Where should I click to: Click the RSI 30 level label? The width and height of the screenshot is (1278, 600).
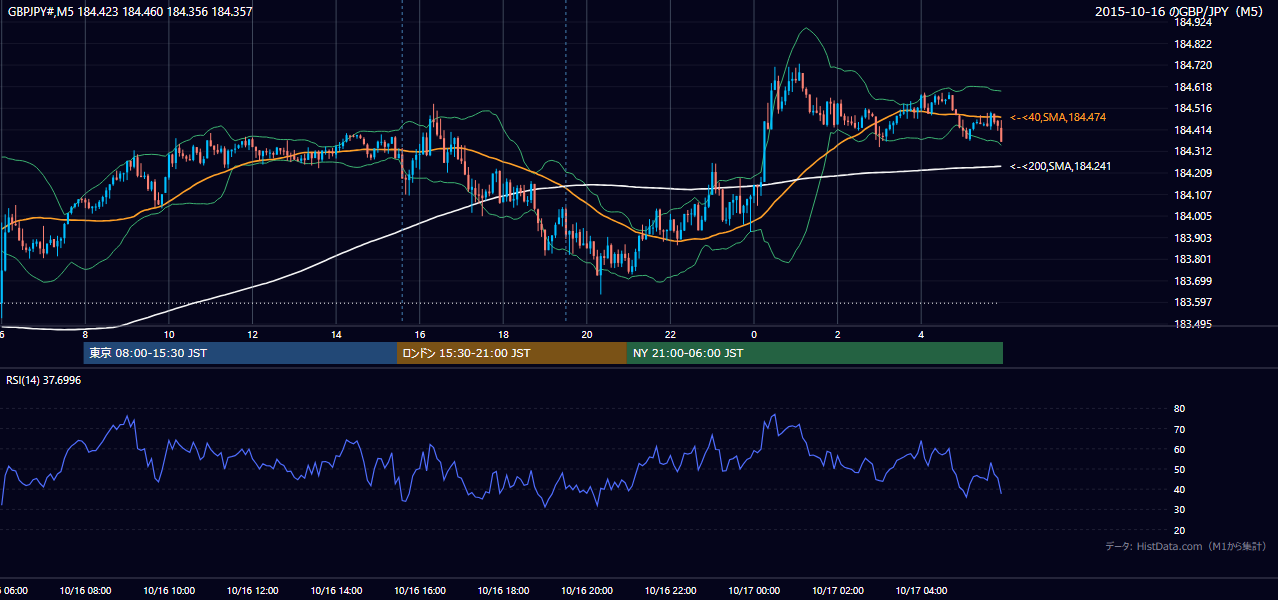pos(1179,510)
